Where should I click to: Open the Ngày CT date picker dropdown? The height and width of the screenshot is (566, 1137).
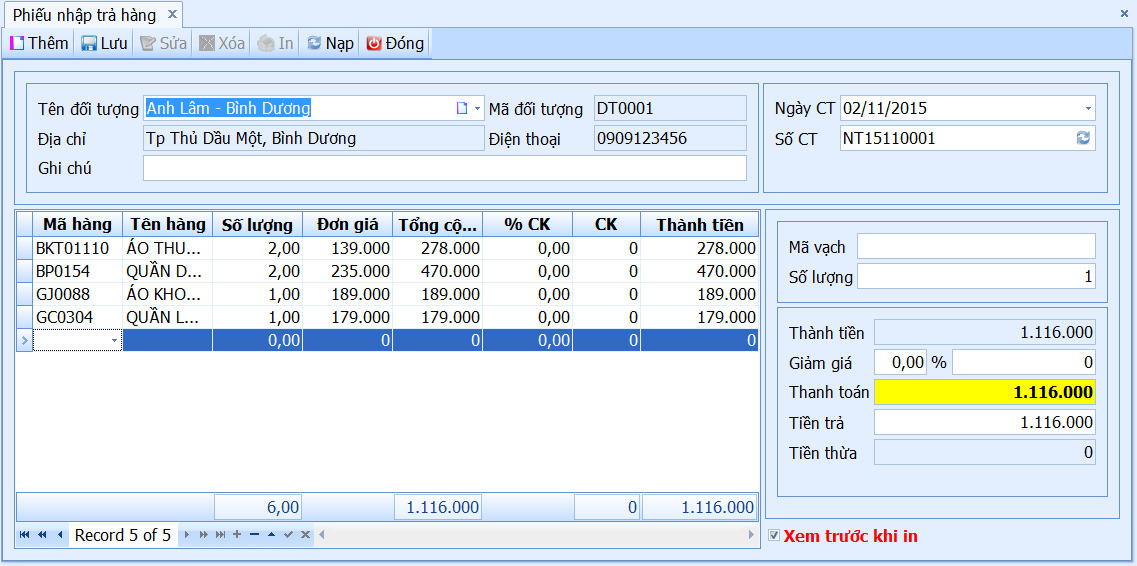point(1088,109)
